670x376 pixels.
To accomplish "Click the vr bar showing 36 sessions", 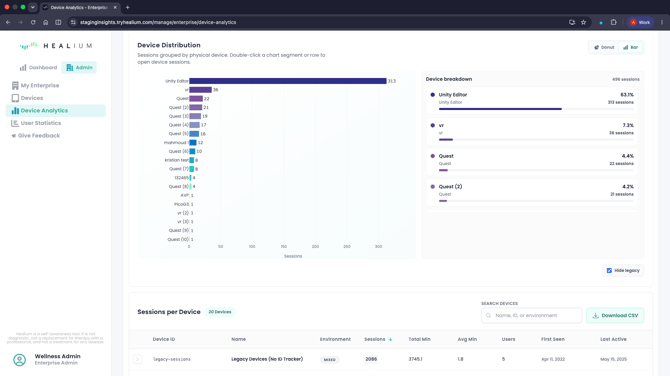I will tap(200, 90).
